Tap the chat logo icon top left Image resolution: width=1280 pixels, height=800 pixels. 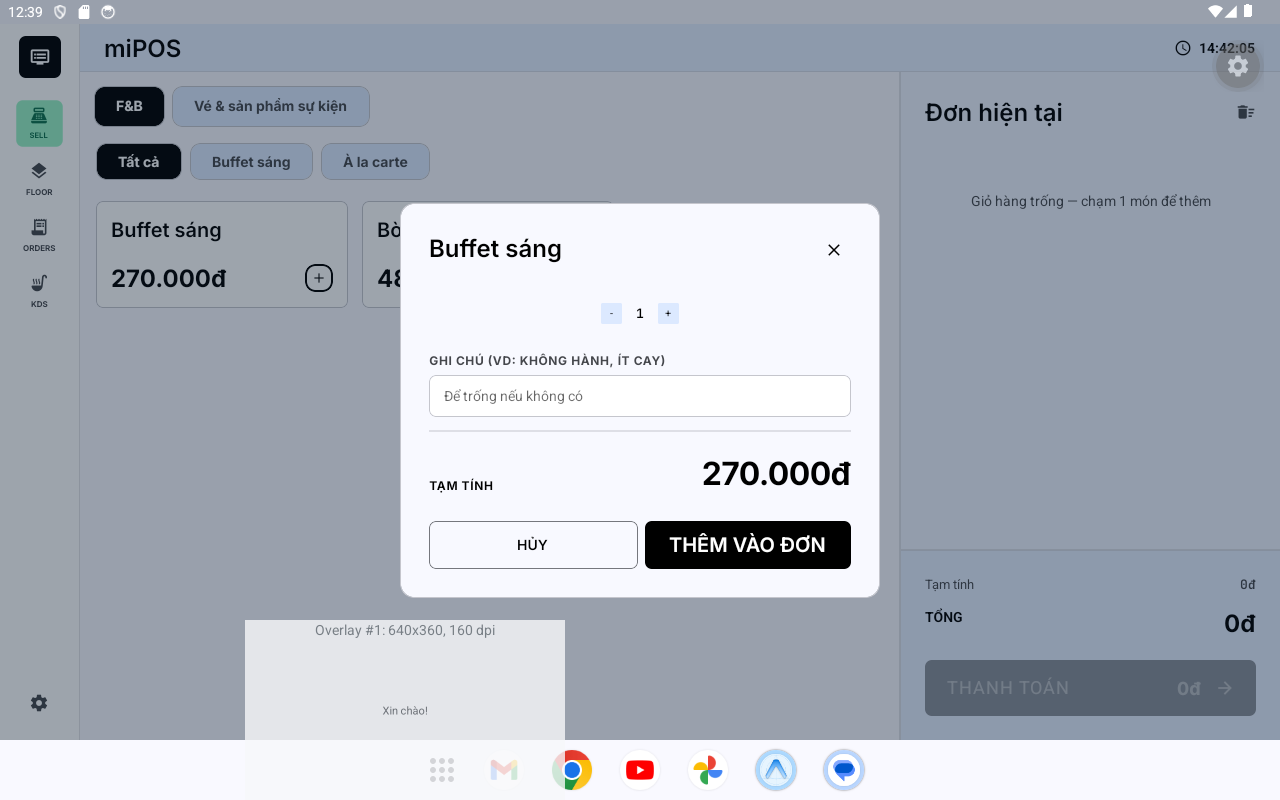(x=40, y=57)
